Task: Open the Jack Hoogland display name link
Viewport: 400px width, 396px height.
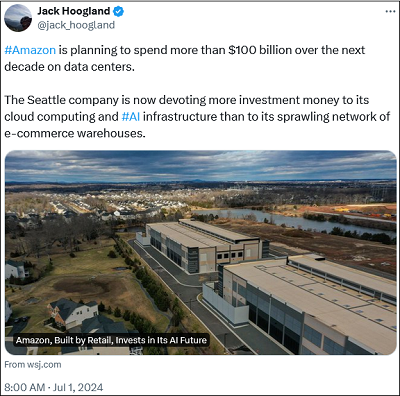Action: 73,11
